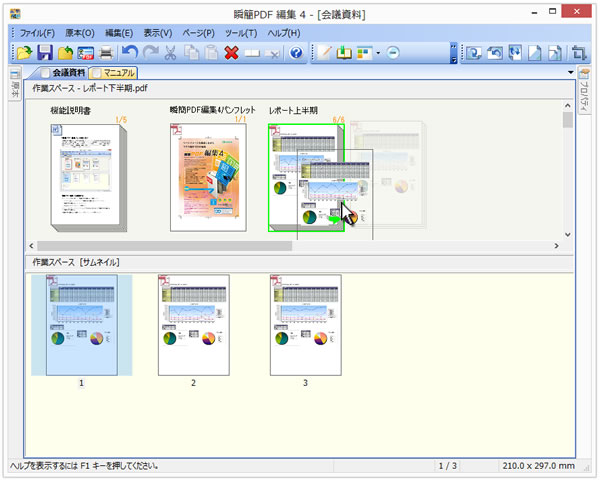The image size is (600, 481).
Task: Click the application icon in title bar
Action: click(15, 14)
